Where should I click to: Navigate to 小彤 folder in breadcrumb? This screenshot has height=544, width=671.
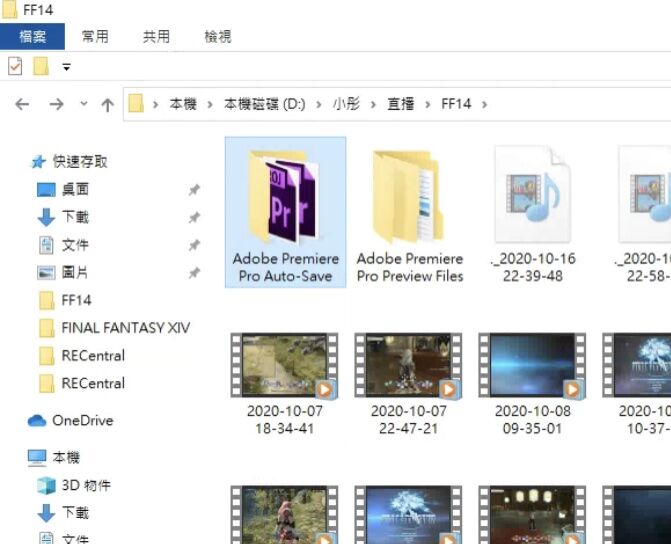point(346,104)
